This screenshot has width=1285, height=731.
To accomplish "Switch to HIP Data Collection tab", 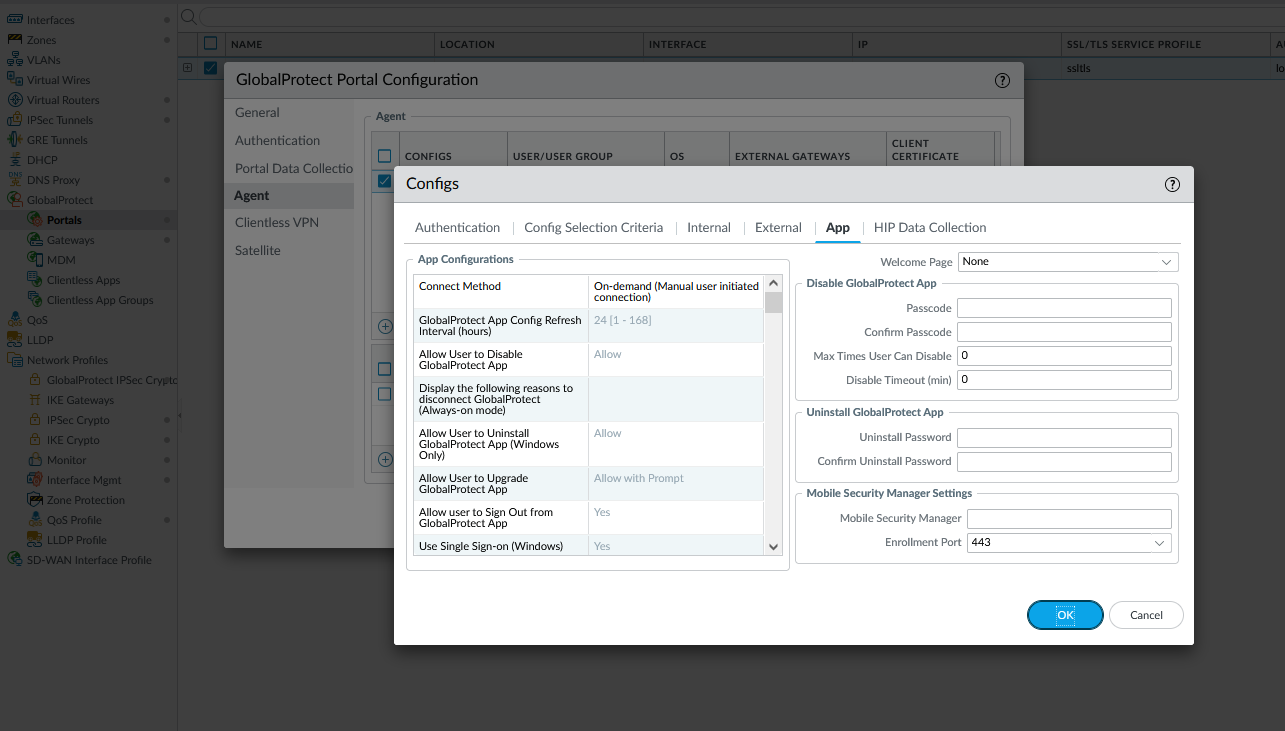I will tap(930, 228).
